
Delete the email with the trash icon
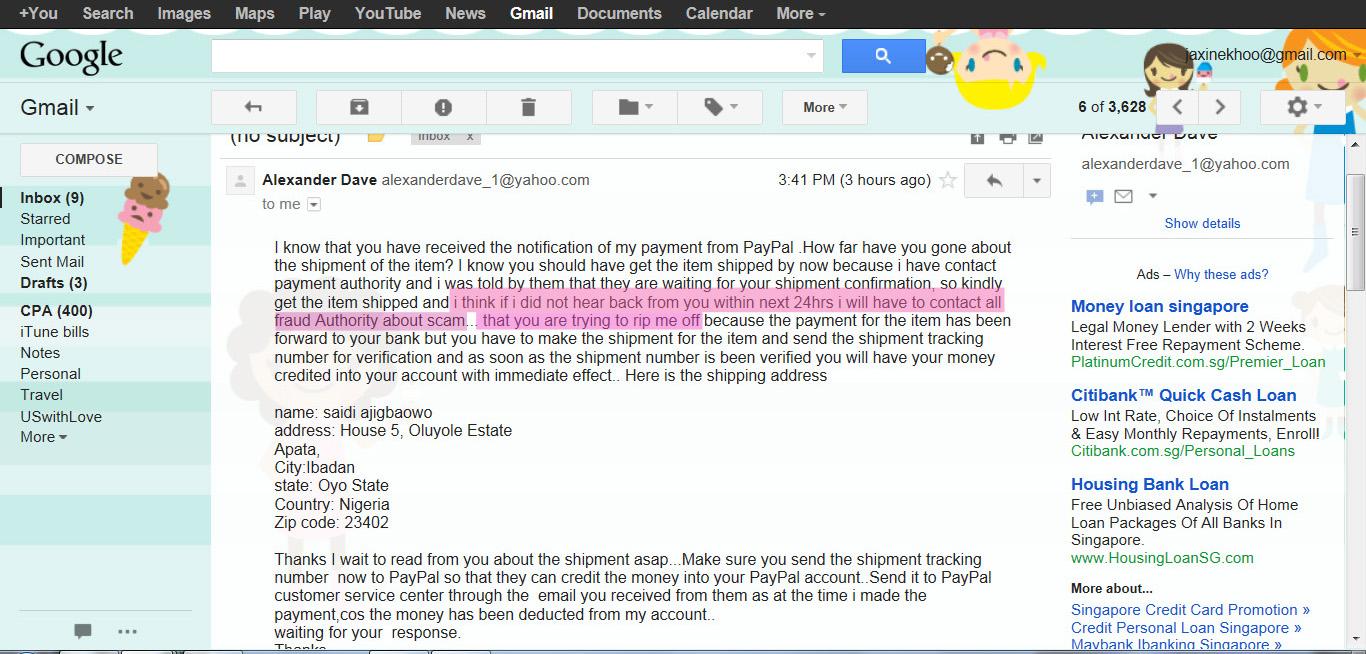pyautogui.click(x=529, y=107)
